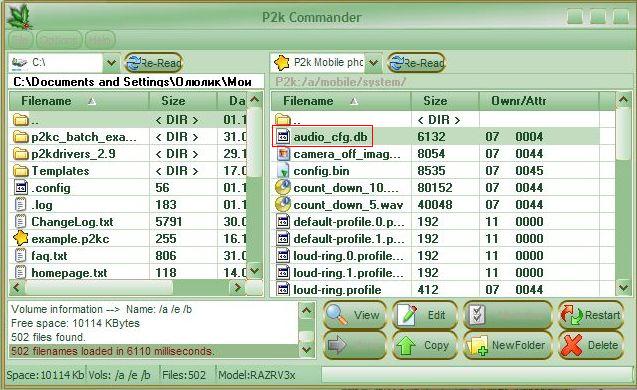637x390 pixels.
Task: Click Re-Read beside the P2k Mobile phone selector
Action: pos(416,63)
